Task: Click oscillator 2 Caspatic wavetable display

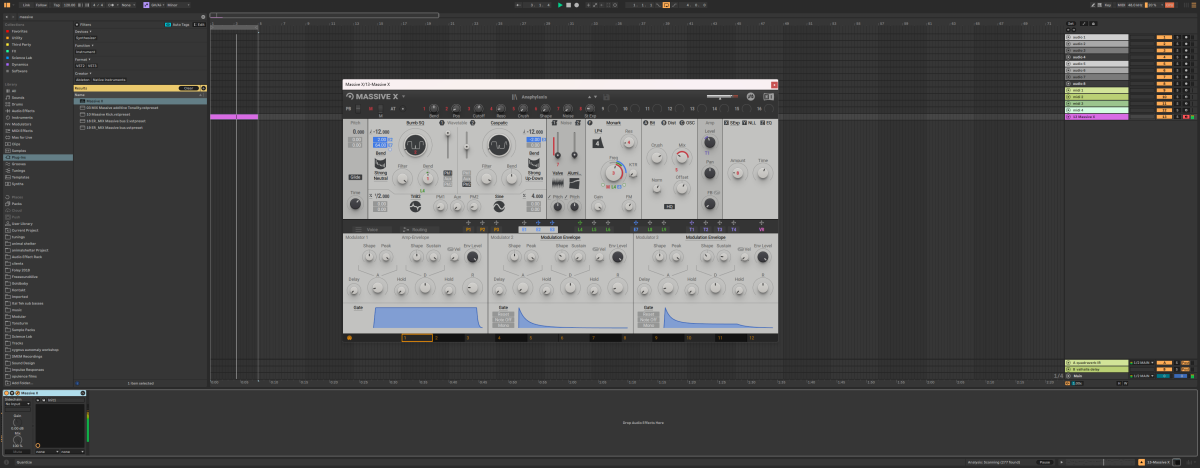Action: pos(497,146)
